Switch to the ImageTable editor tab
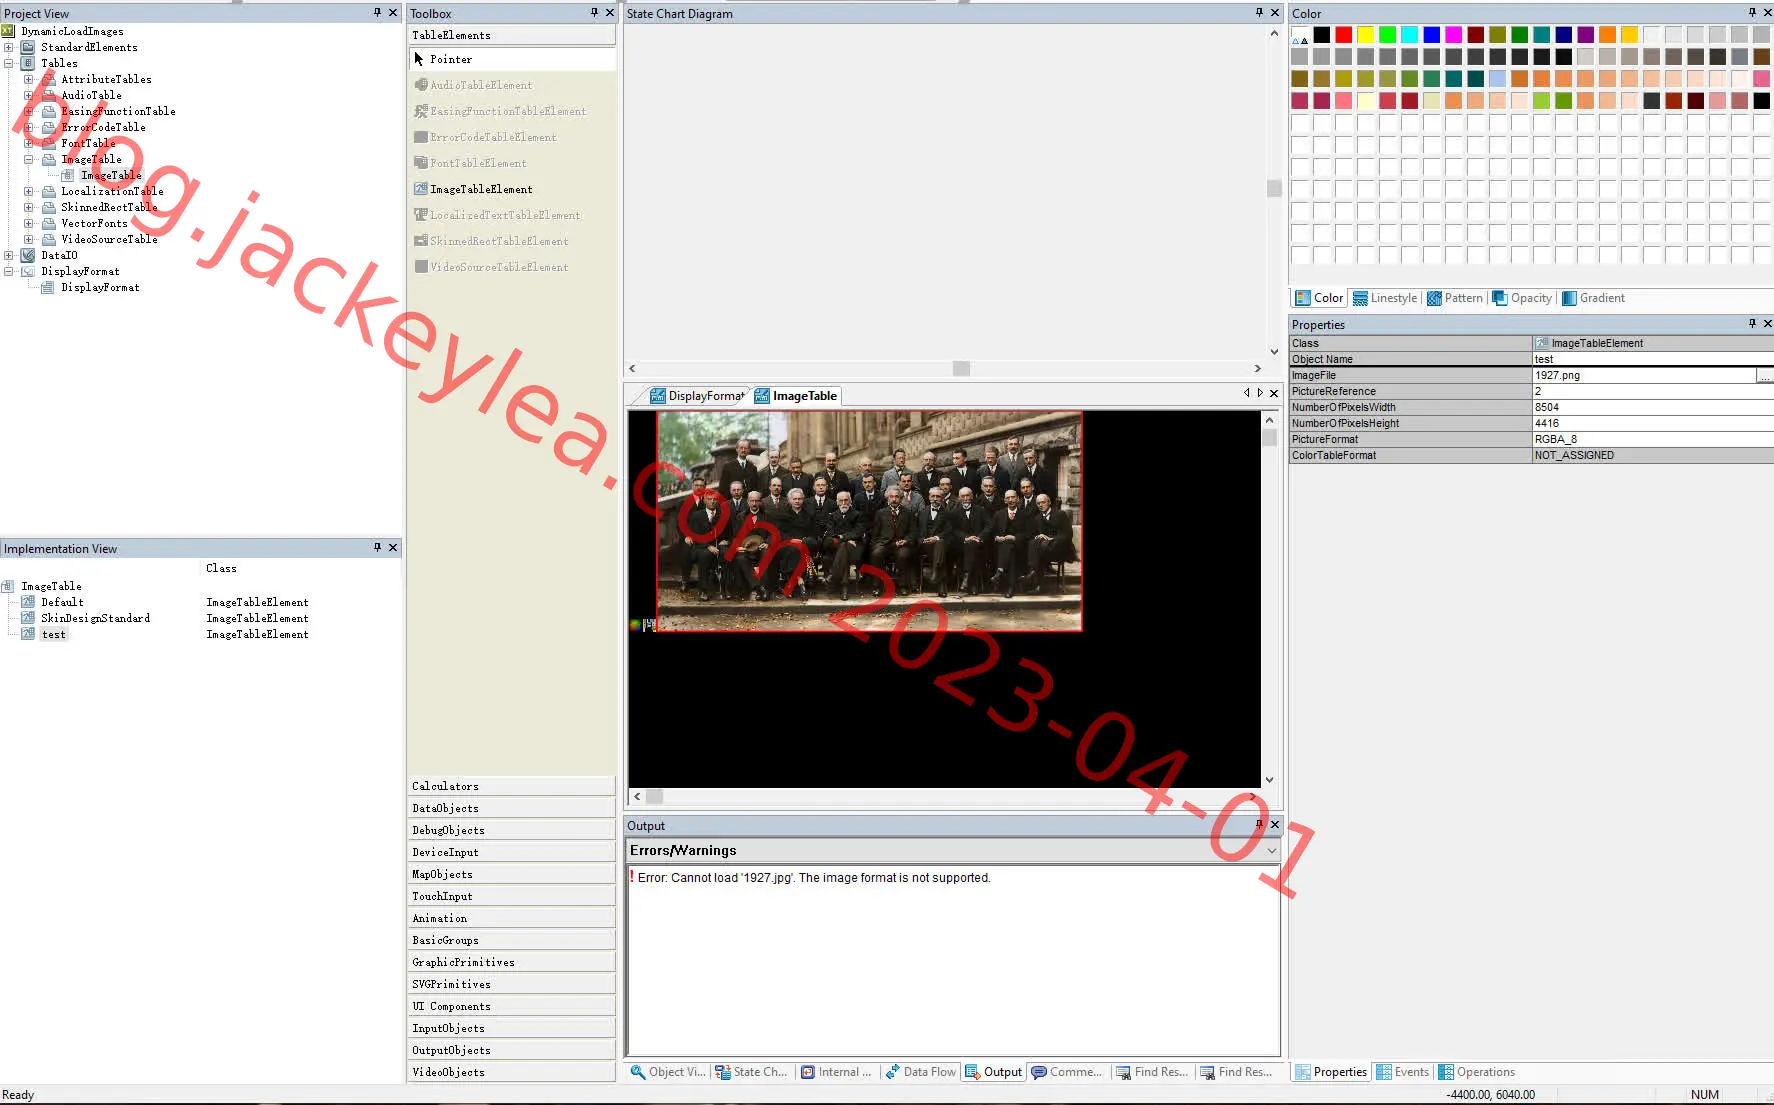 [x=796, y=396]
